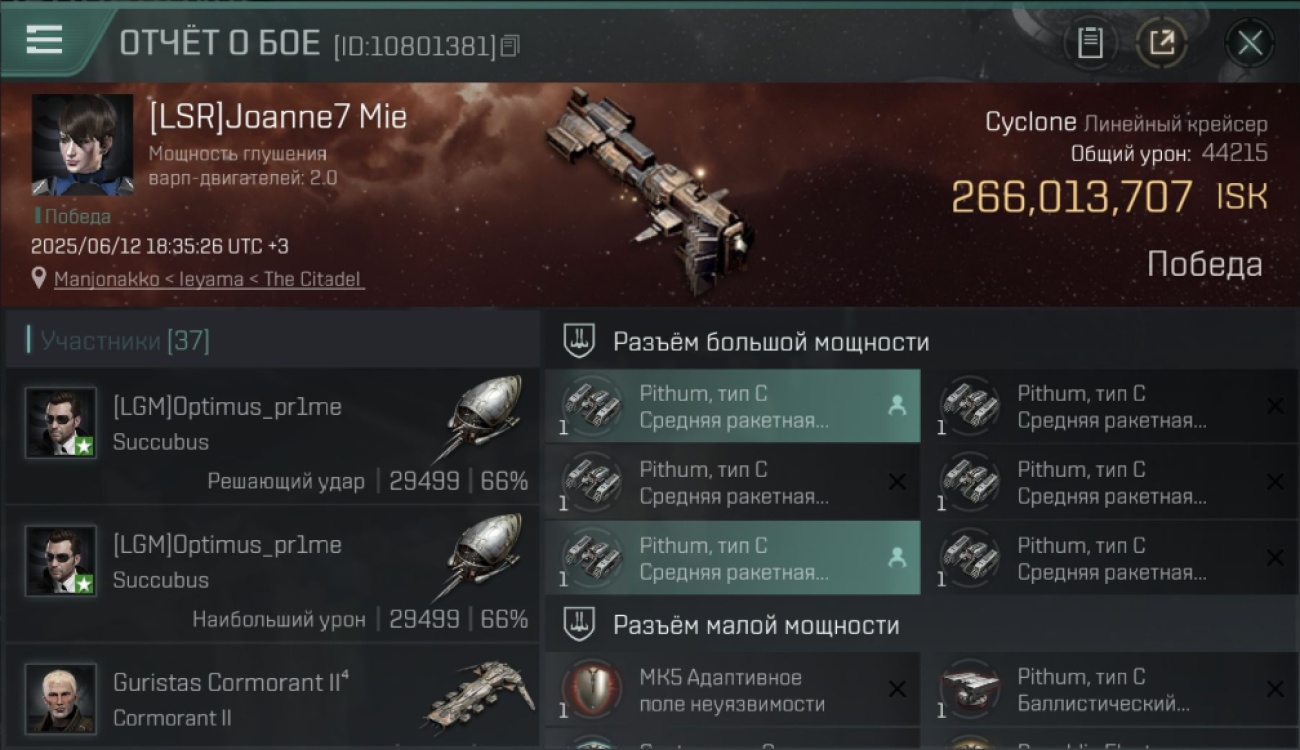Open the hamburger menu in the header
Viewport: 1300px width, 750px height.
tap(44, 41)
